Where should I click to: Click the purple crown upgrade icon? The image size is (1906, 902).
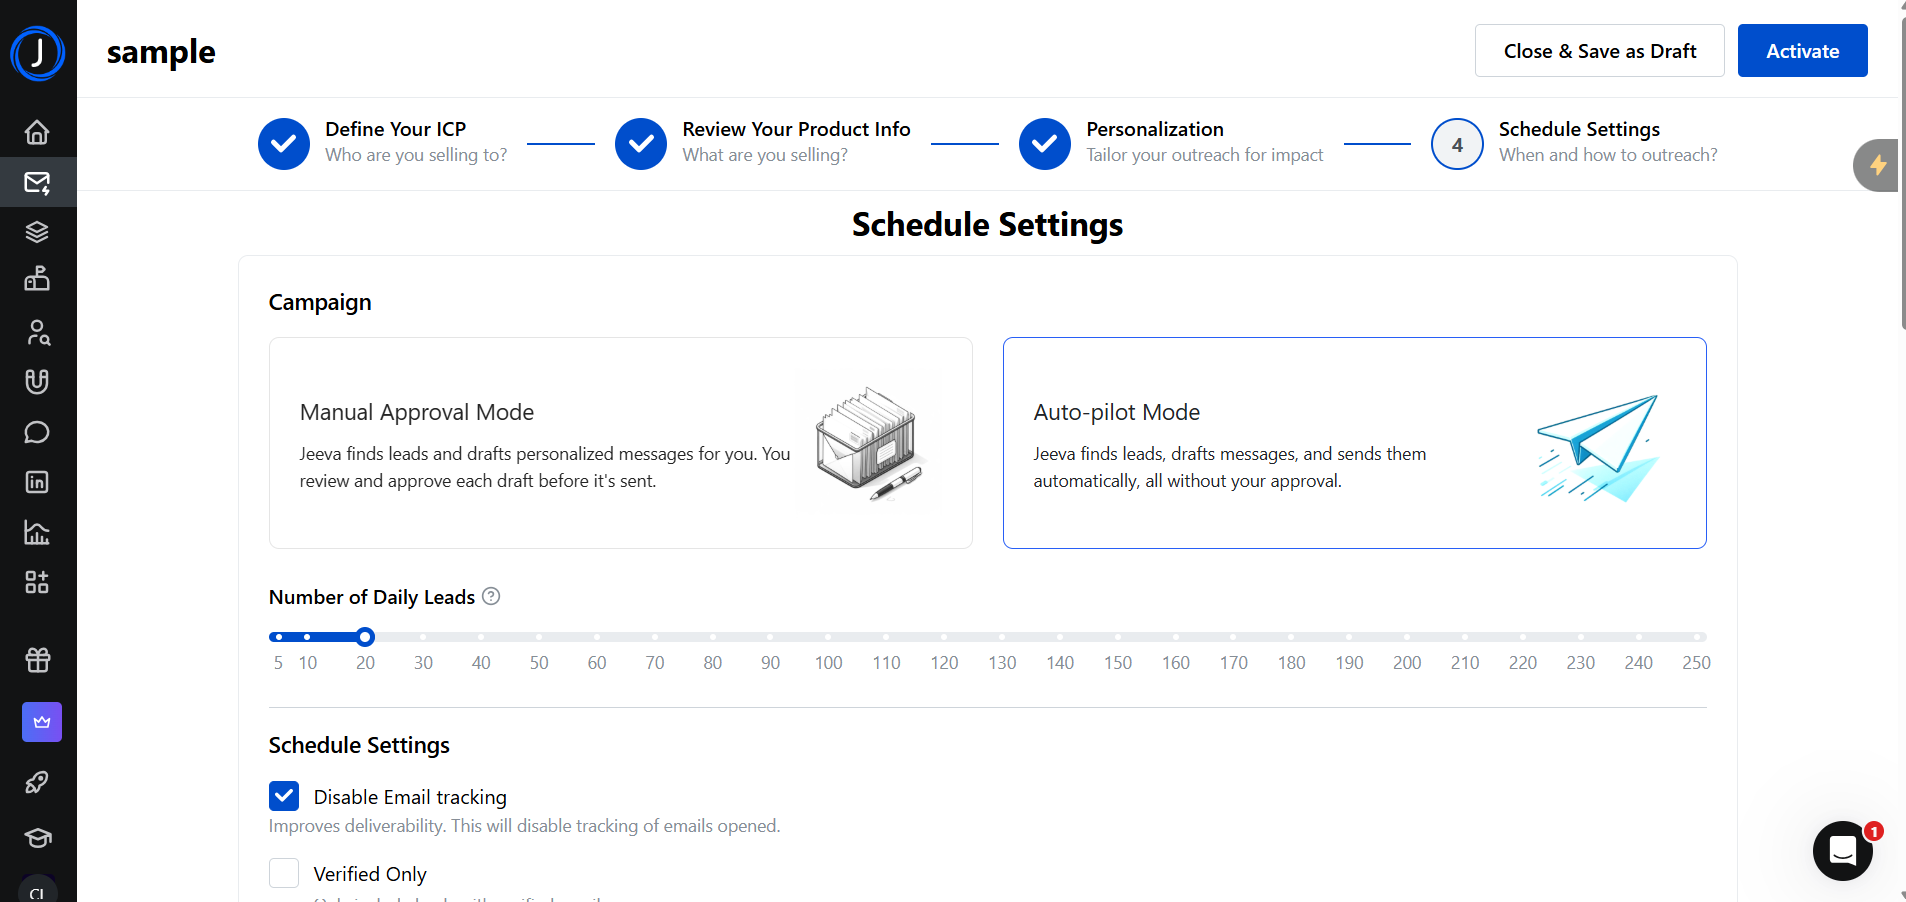tap(42, 722)
